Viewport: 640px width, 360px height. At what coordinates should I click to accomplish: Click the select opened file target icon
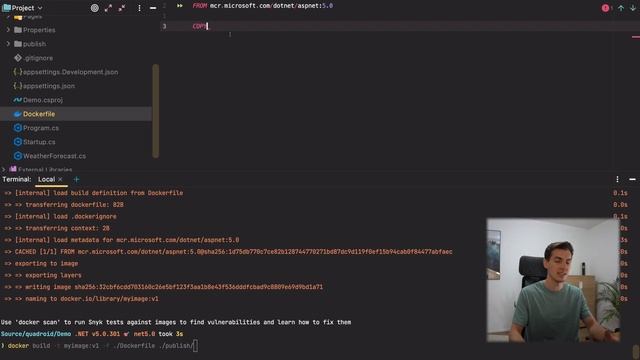pyautogui.click(x=95, y=8)
